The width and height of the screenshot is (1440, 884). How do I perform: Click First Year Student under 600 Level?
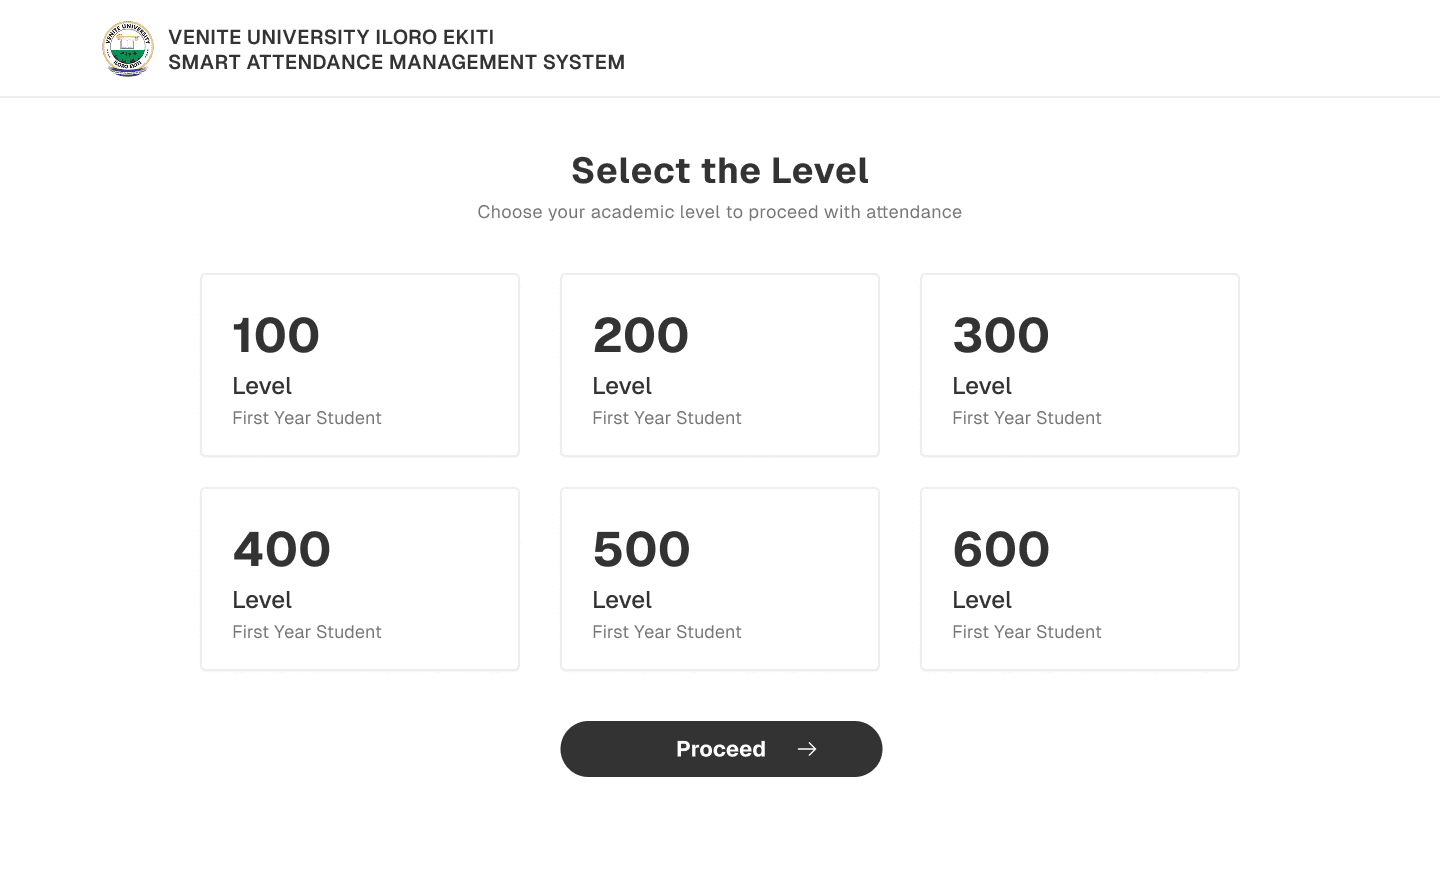coord(1027,632)
